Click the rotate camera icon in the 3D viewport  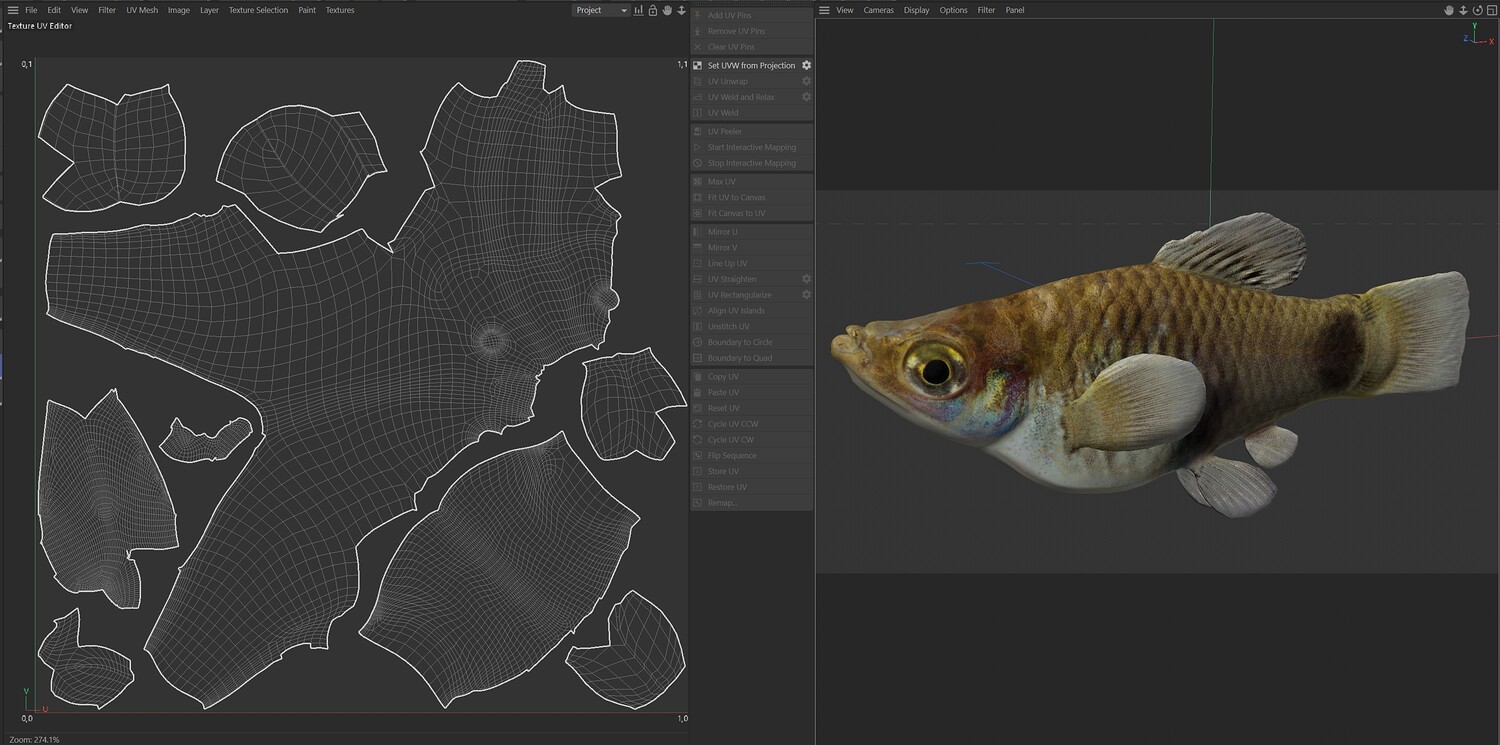pos(1477,10)
